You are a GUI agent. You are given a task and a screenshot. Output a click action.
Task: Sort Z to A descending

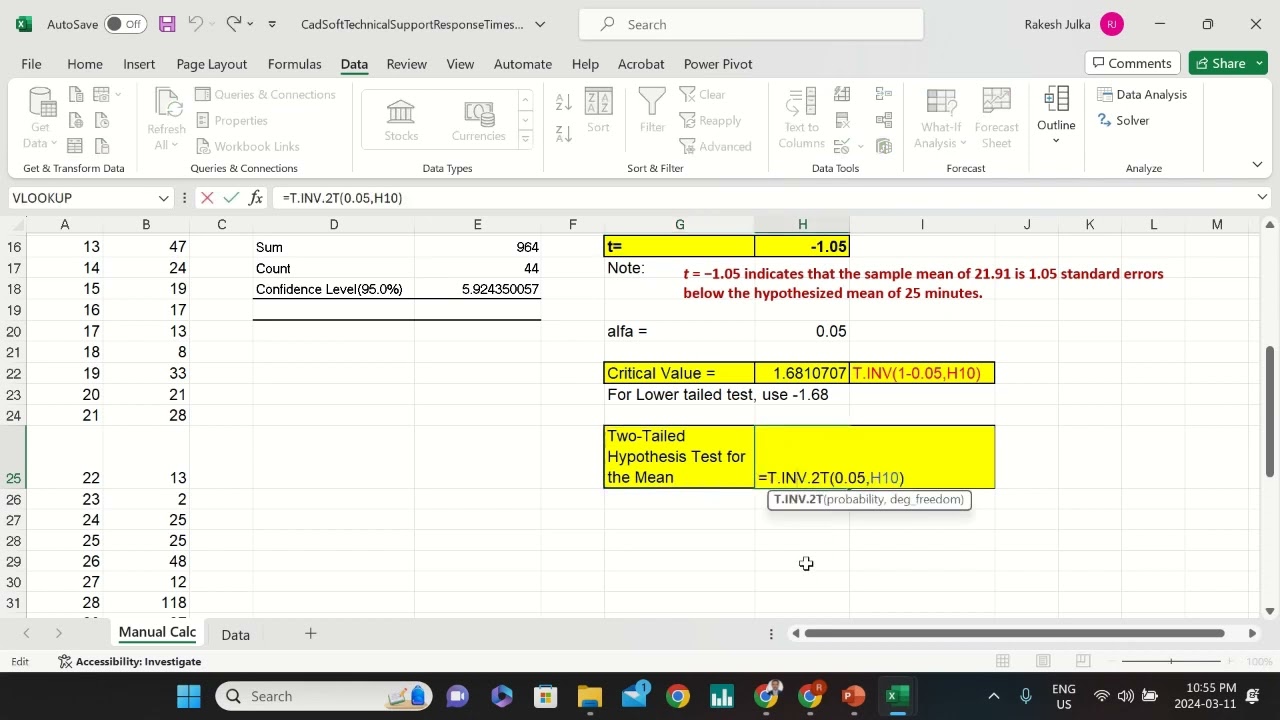pos(564,133)
